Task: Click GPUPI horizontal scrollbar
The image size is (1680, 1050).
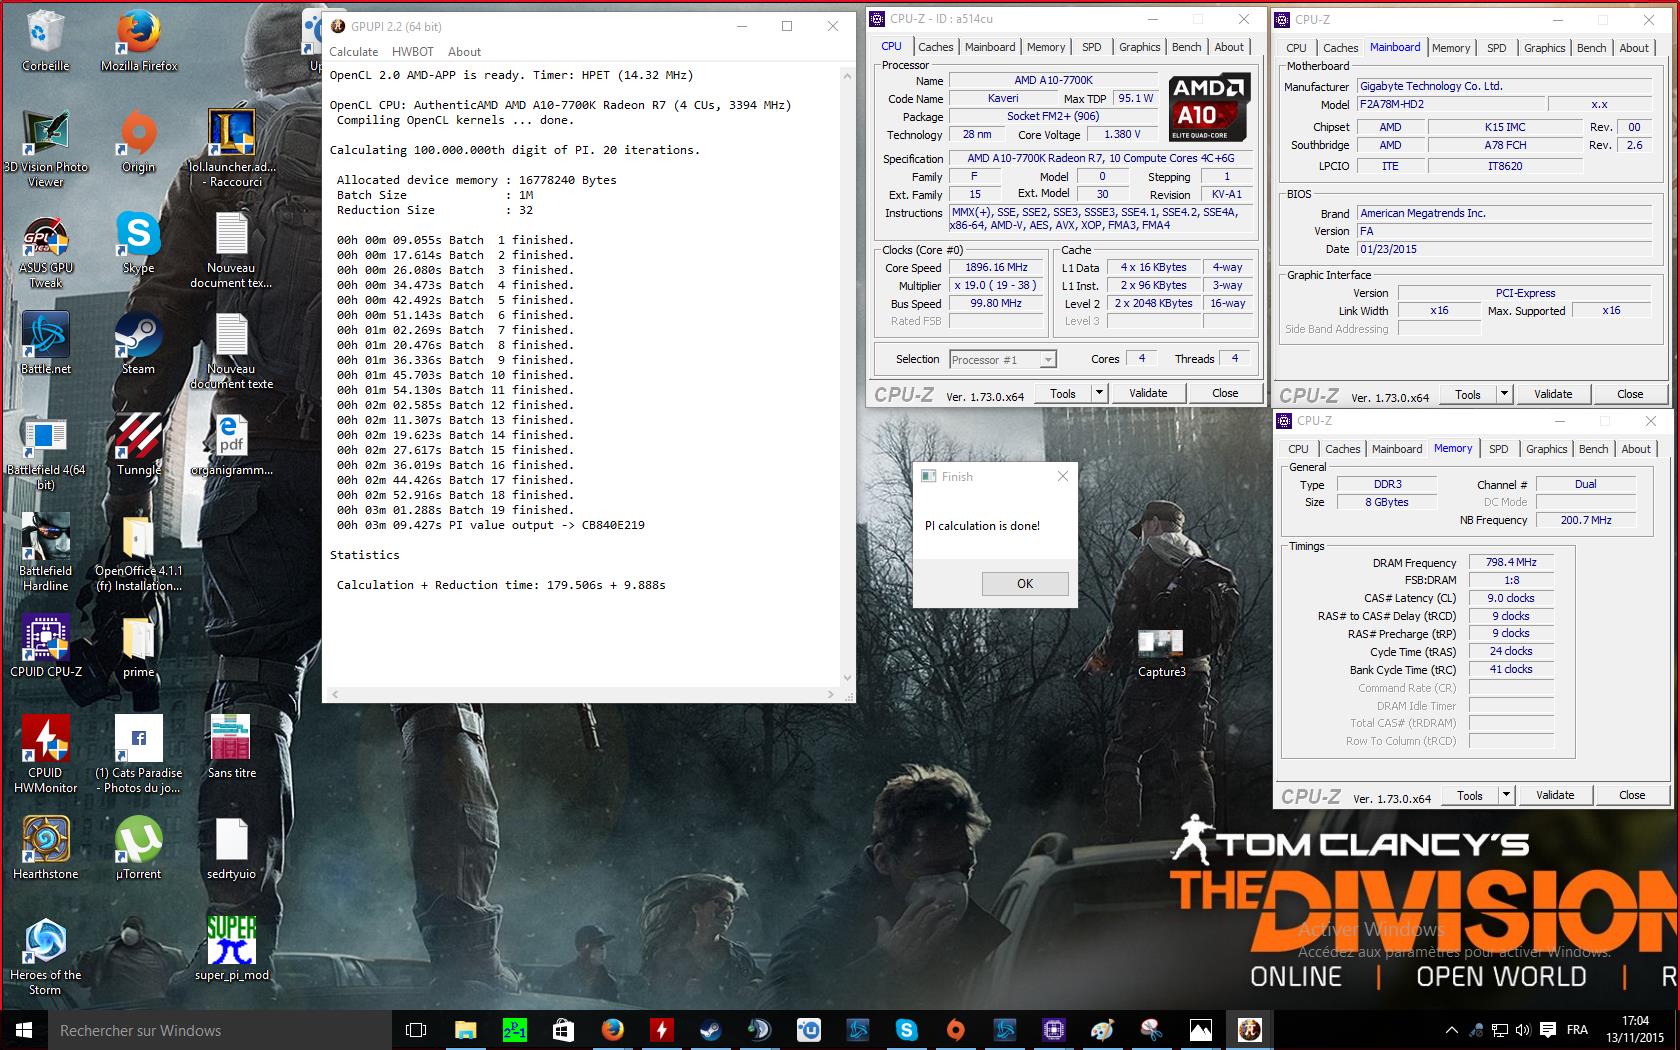Action: coord(582,693)
